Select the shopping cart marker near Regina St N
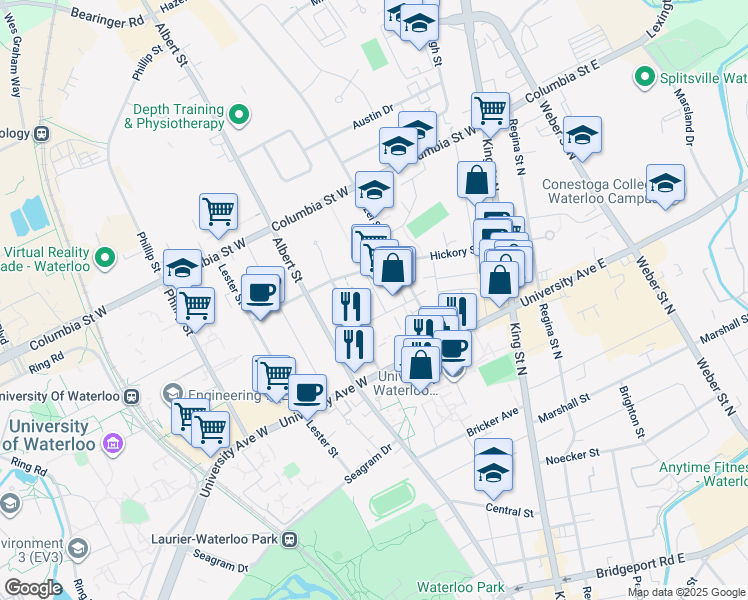This screenshot has width=748, height=600. pos(490,110)
